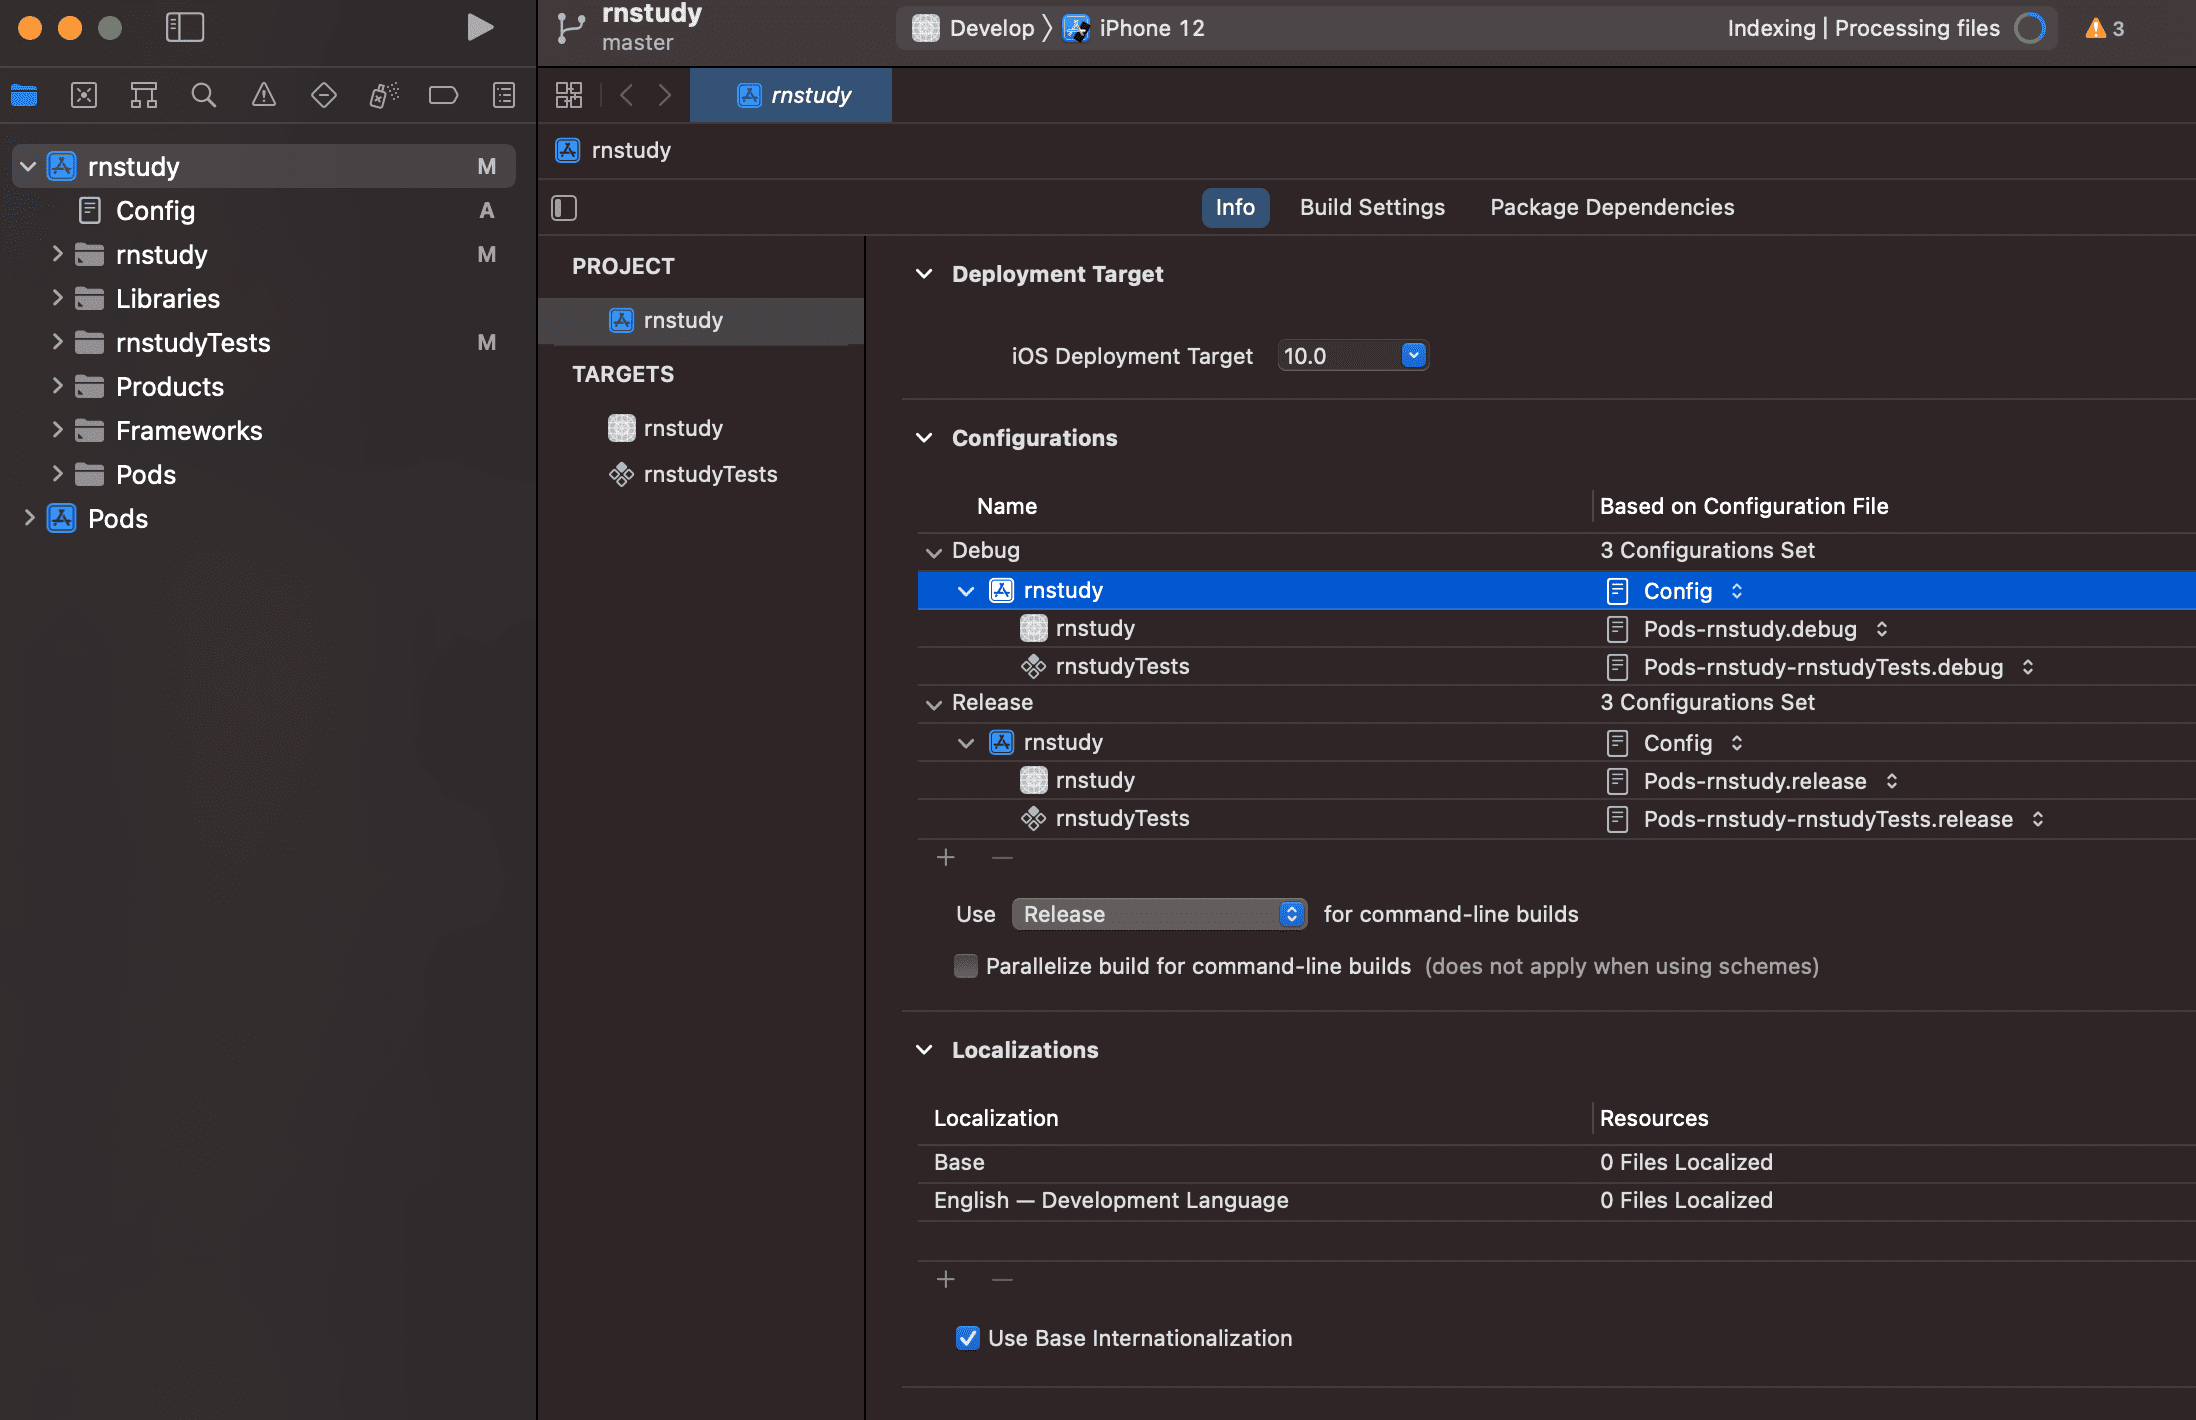Open the command-line builds Release dropdown
2196x1420 pixels.
click(x=1160, y=914)
